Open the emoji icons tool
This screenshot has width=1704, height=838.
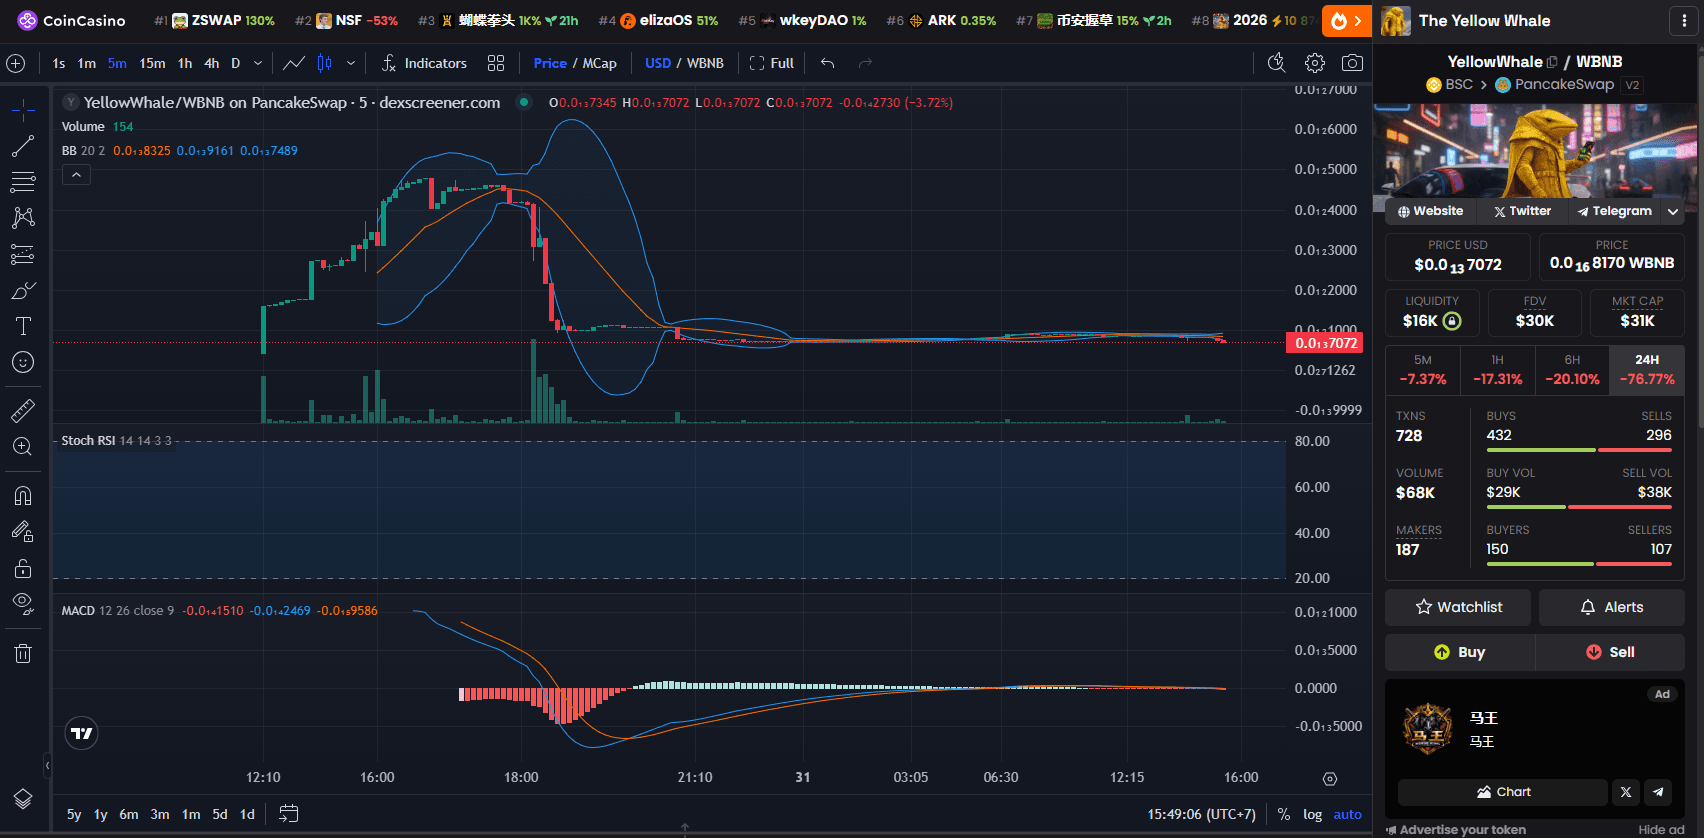click(x=23, y=362)
